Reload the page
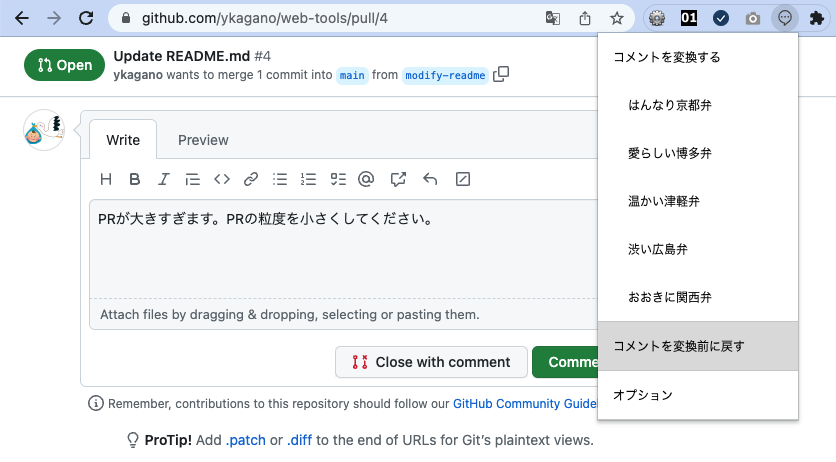Viewport: 836px width, 462px height. click(86, 18)
